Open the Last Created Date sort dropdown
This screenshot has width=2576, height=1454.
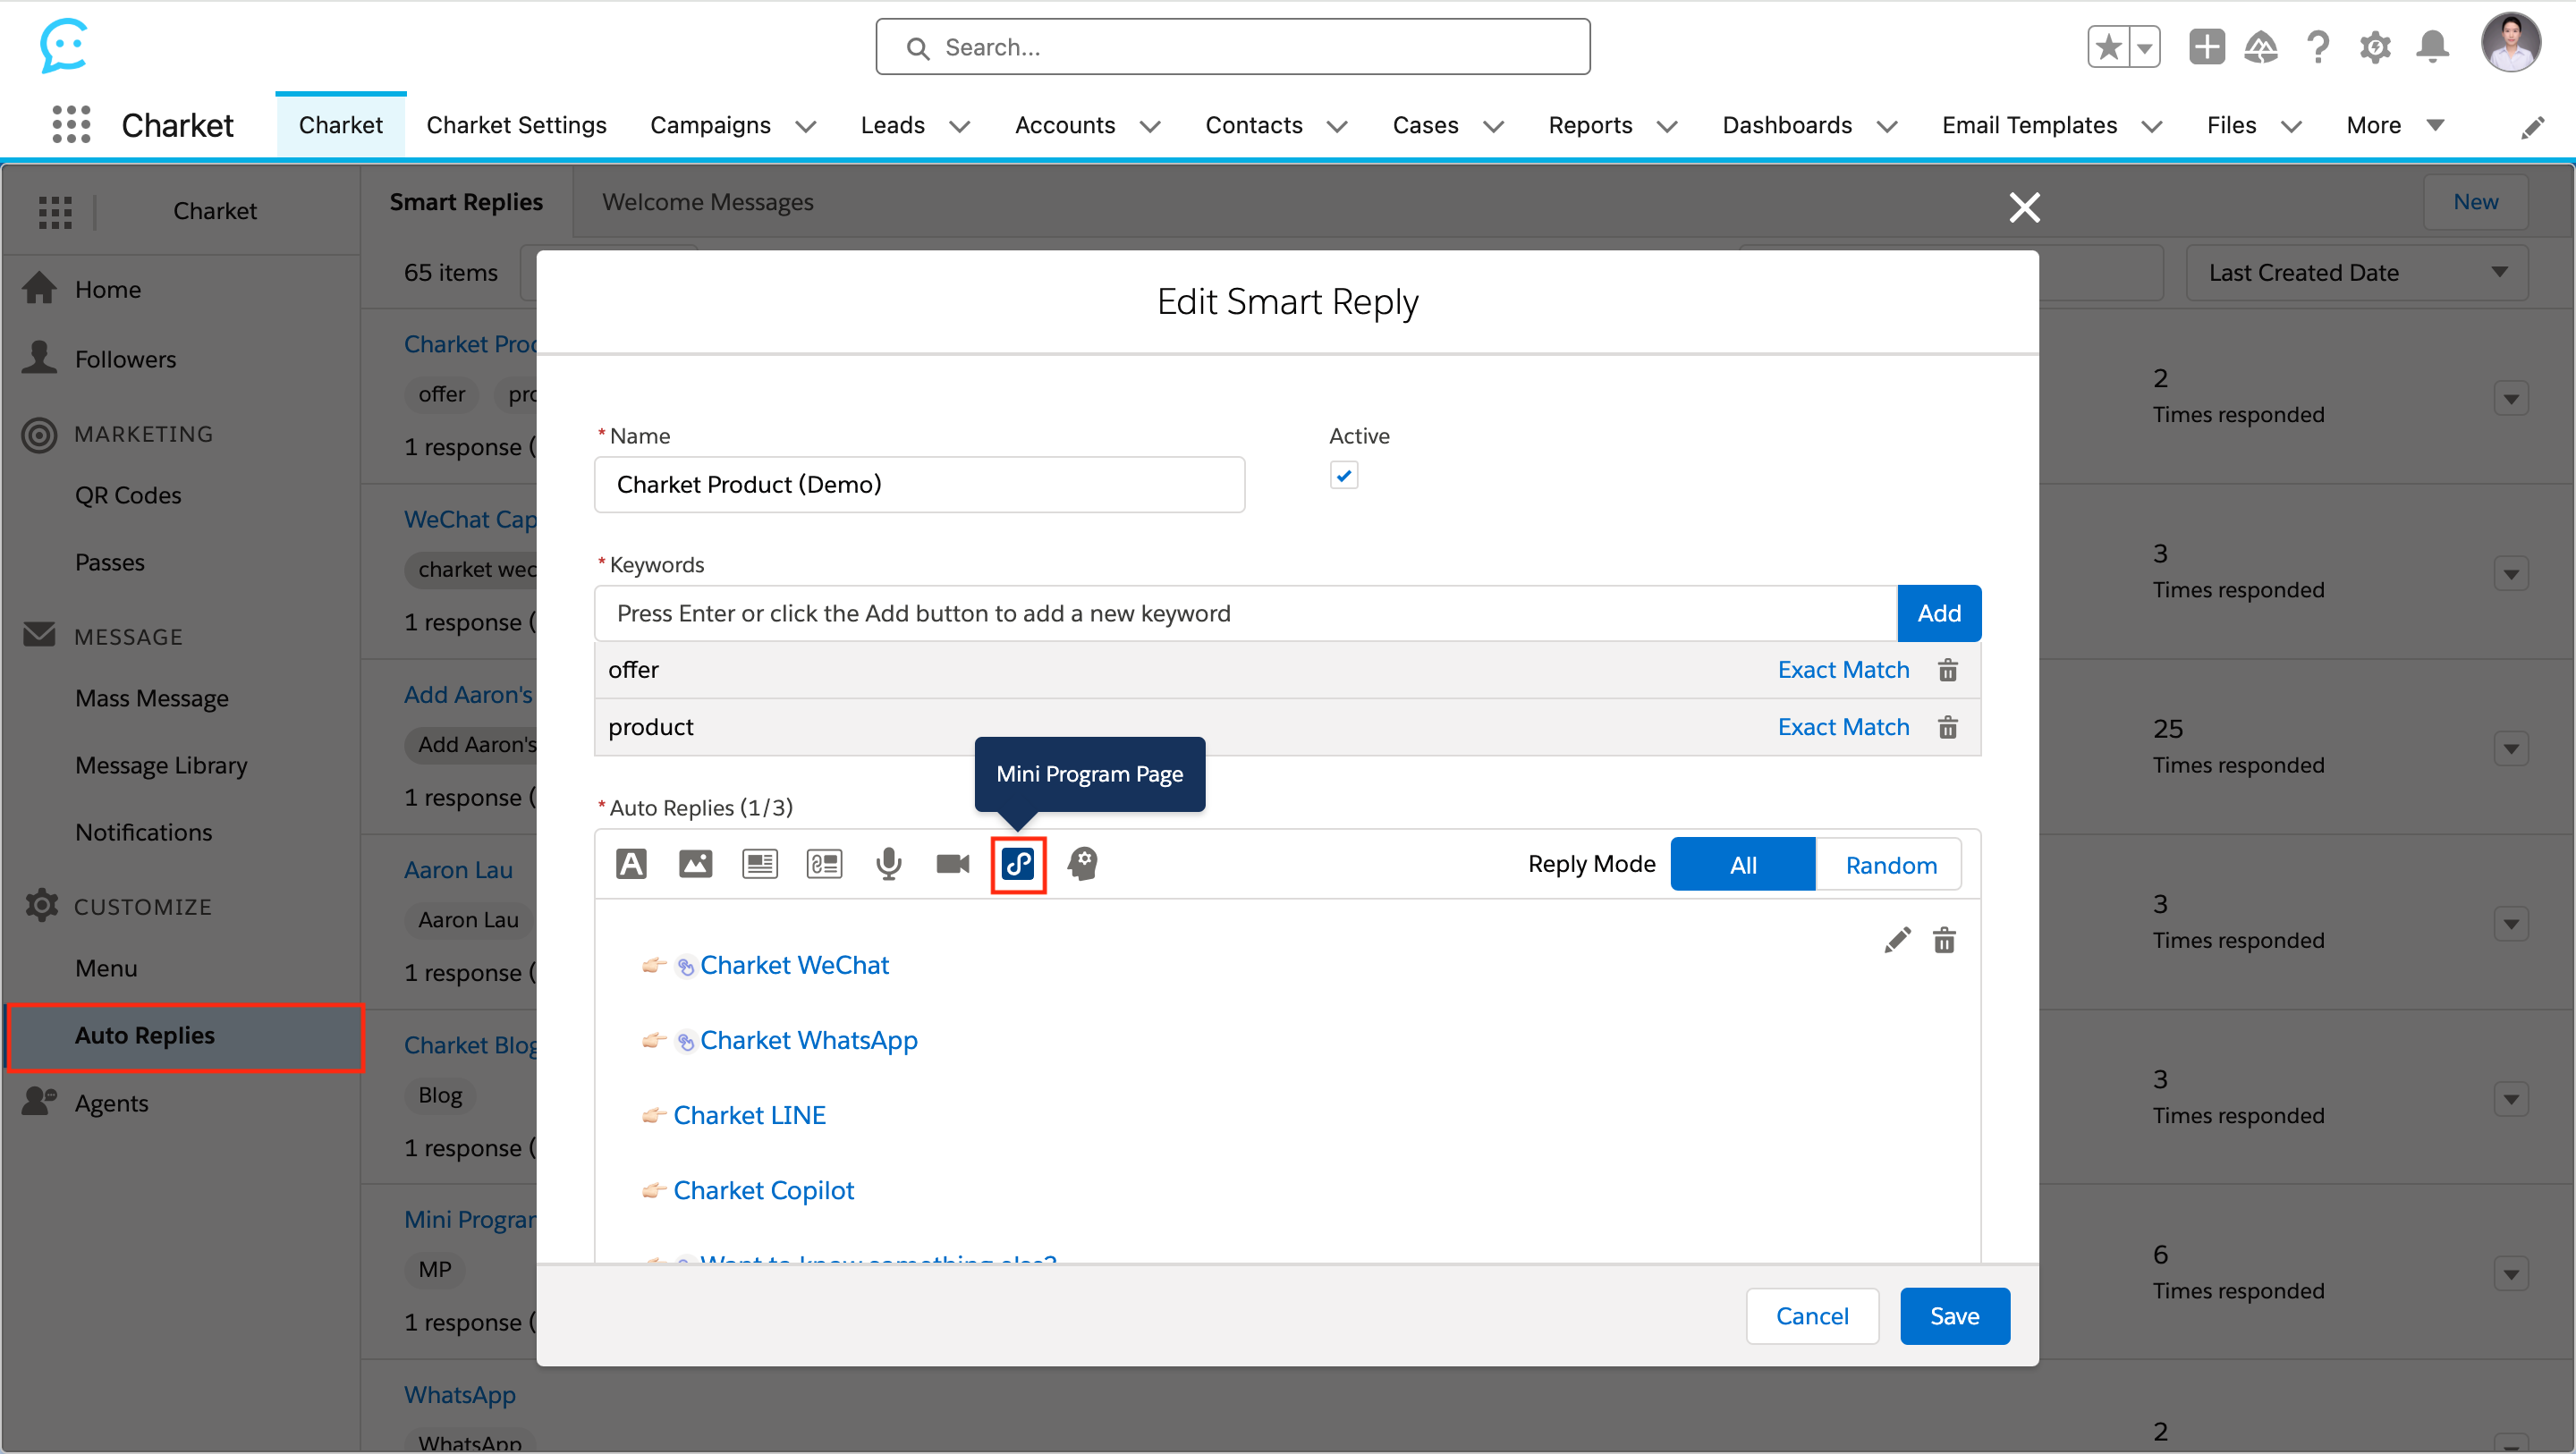click(2356, 273)
